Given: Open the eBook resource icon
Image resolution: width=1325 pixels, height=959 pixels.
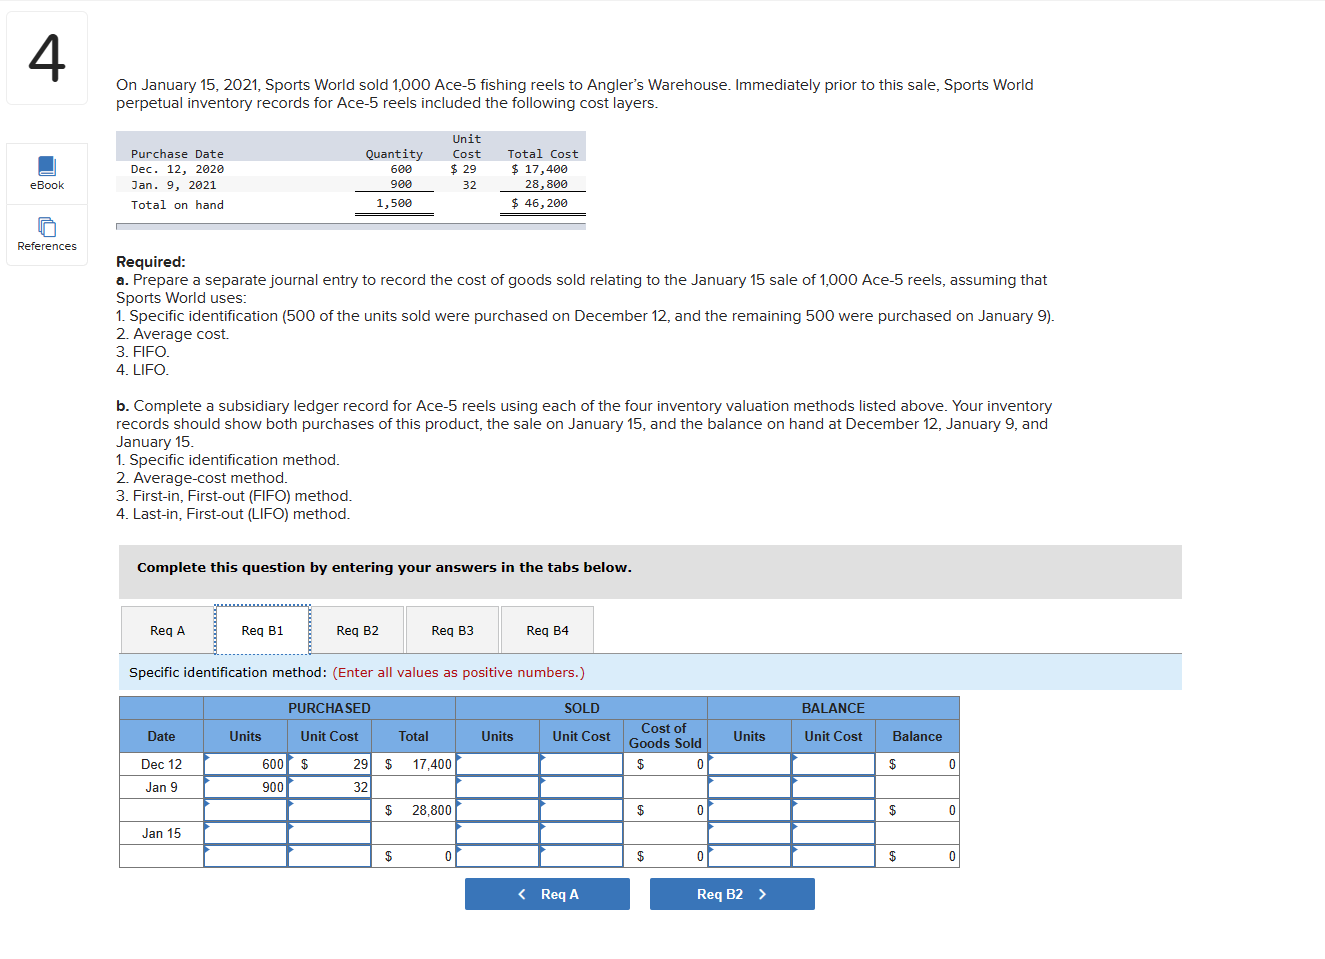Looking at the screenshot, I should 47,174.
